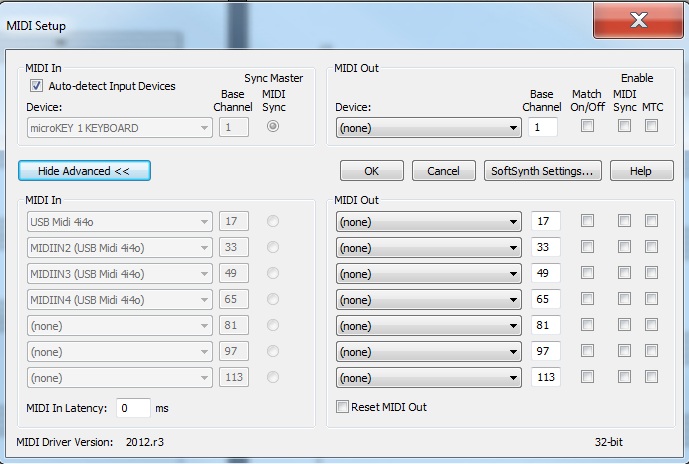
Task: Check MTC box for channel 113 output
Action: tap(651, 377)
